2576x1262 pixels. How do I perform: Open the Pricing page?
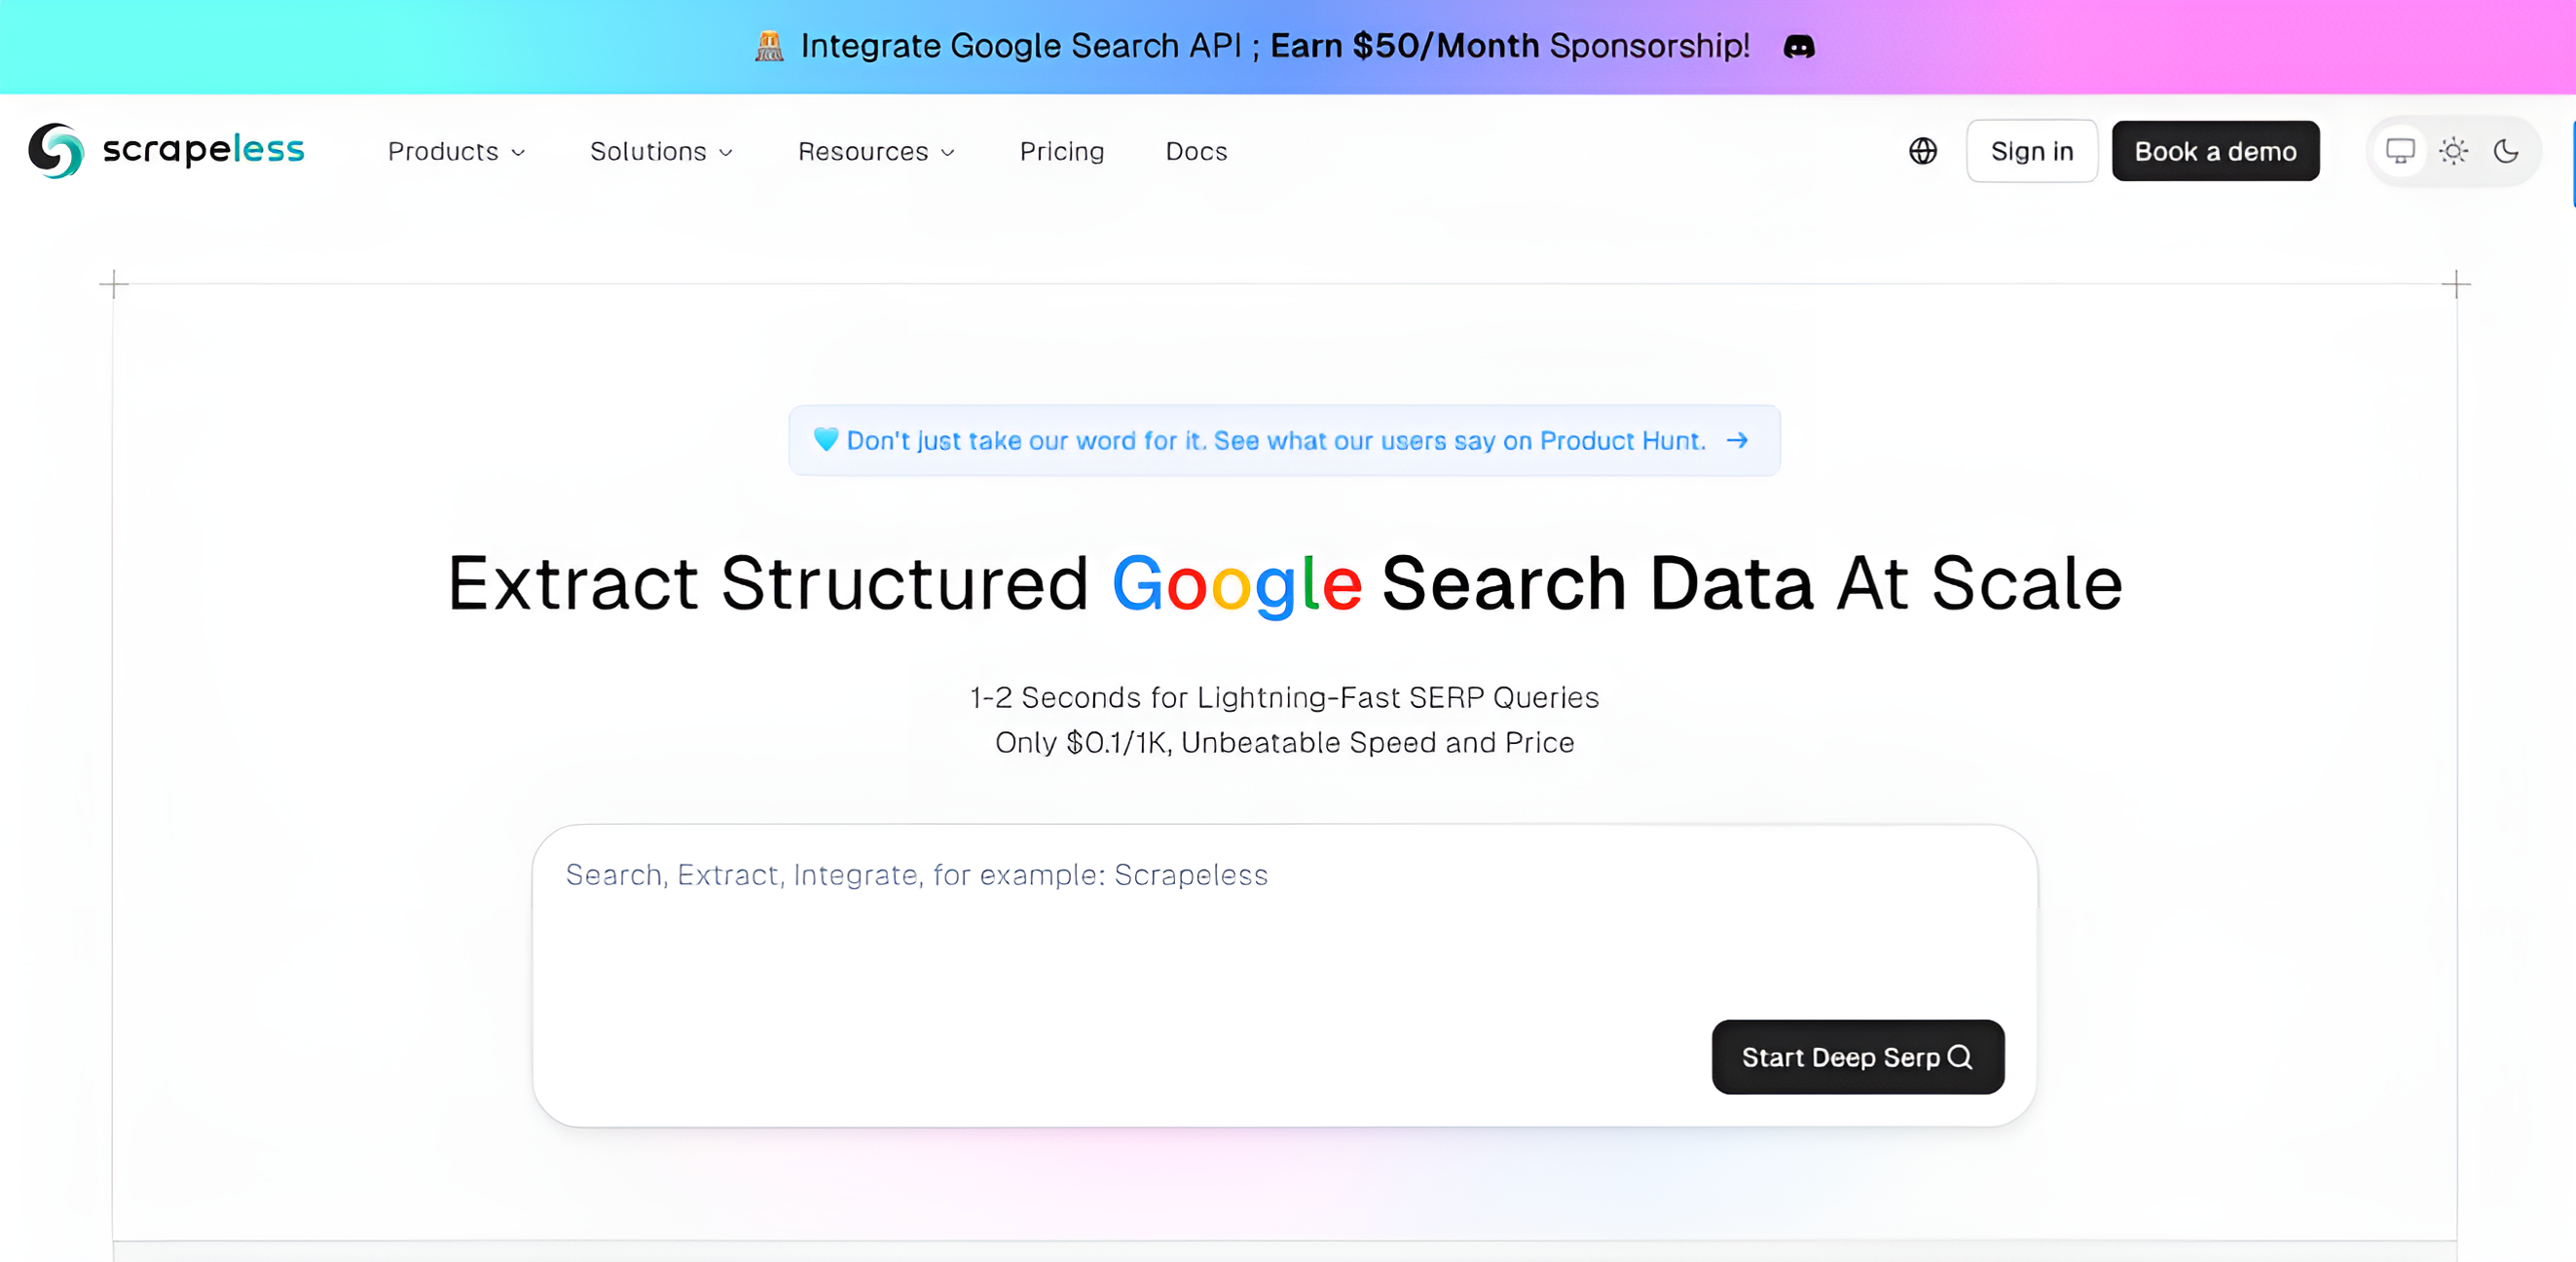coord(1061,151)
